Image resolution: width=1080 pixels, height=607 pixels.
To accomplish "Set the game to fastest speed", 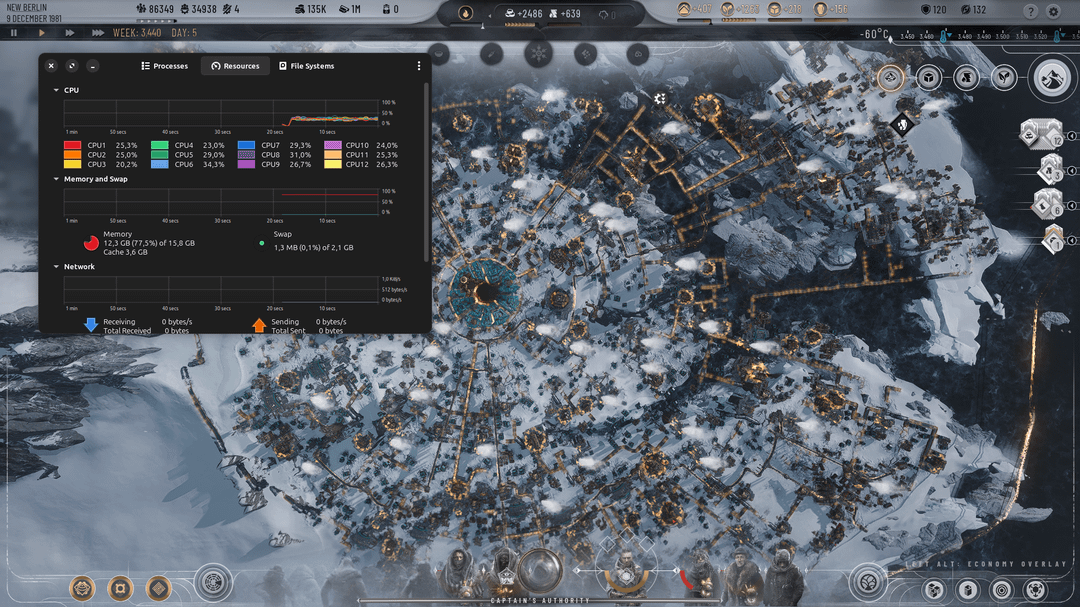I will point(98,32).
